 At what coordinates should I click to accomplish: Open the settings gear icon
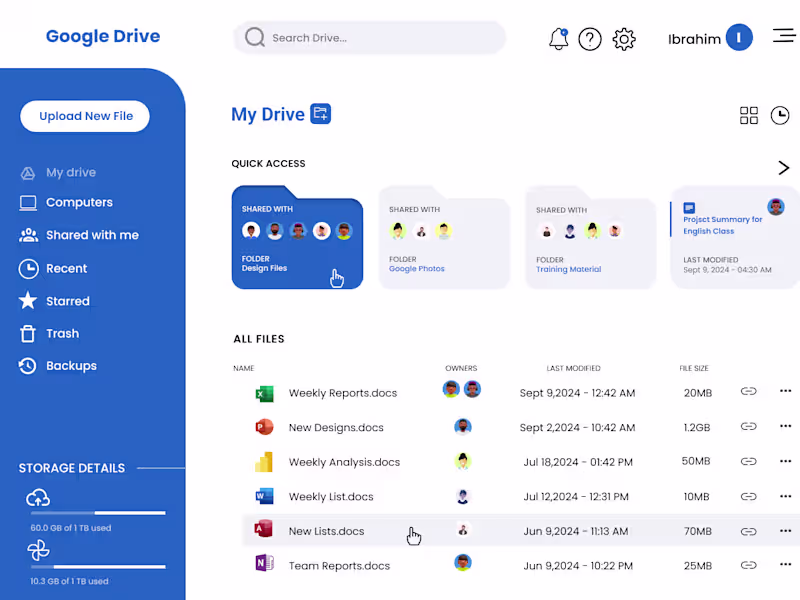tap(624, 39)
